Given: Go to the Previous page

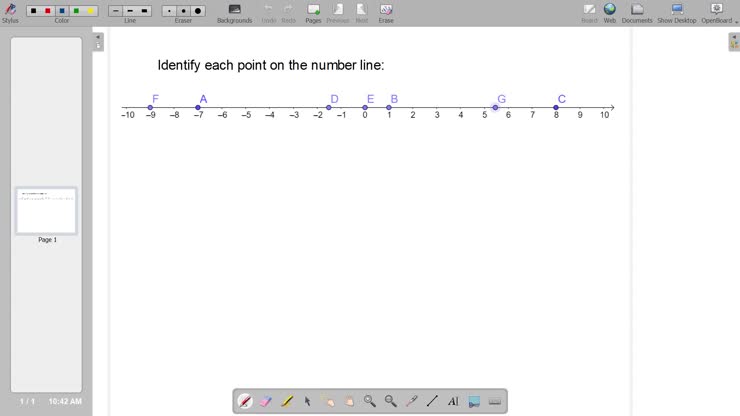Looking at the screenshot, I should (338, 13).
